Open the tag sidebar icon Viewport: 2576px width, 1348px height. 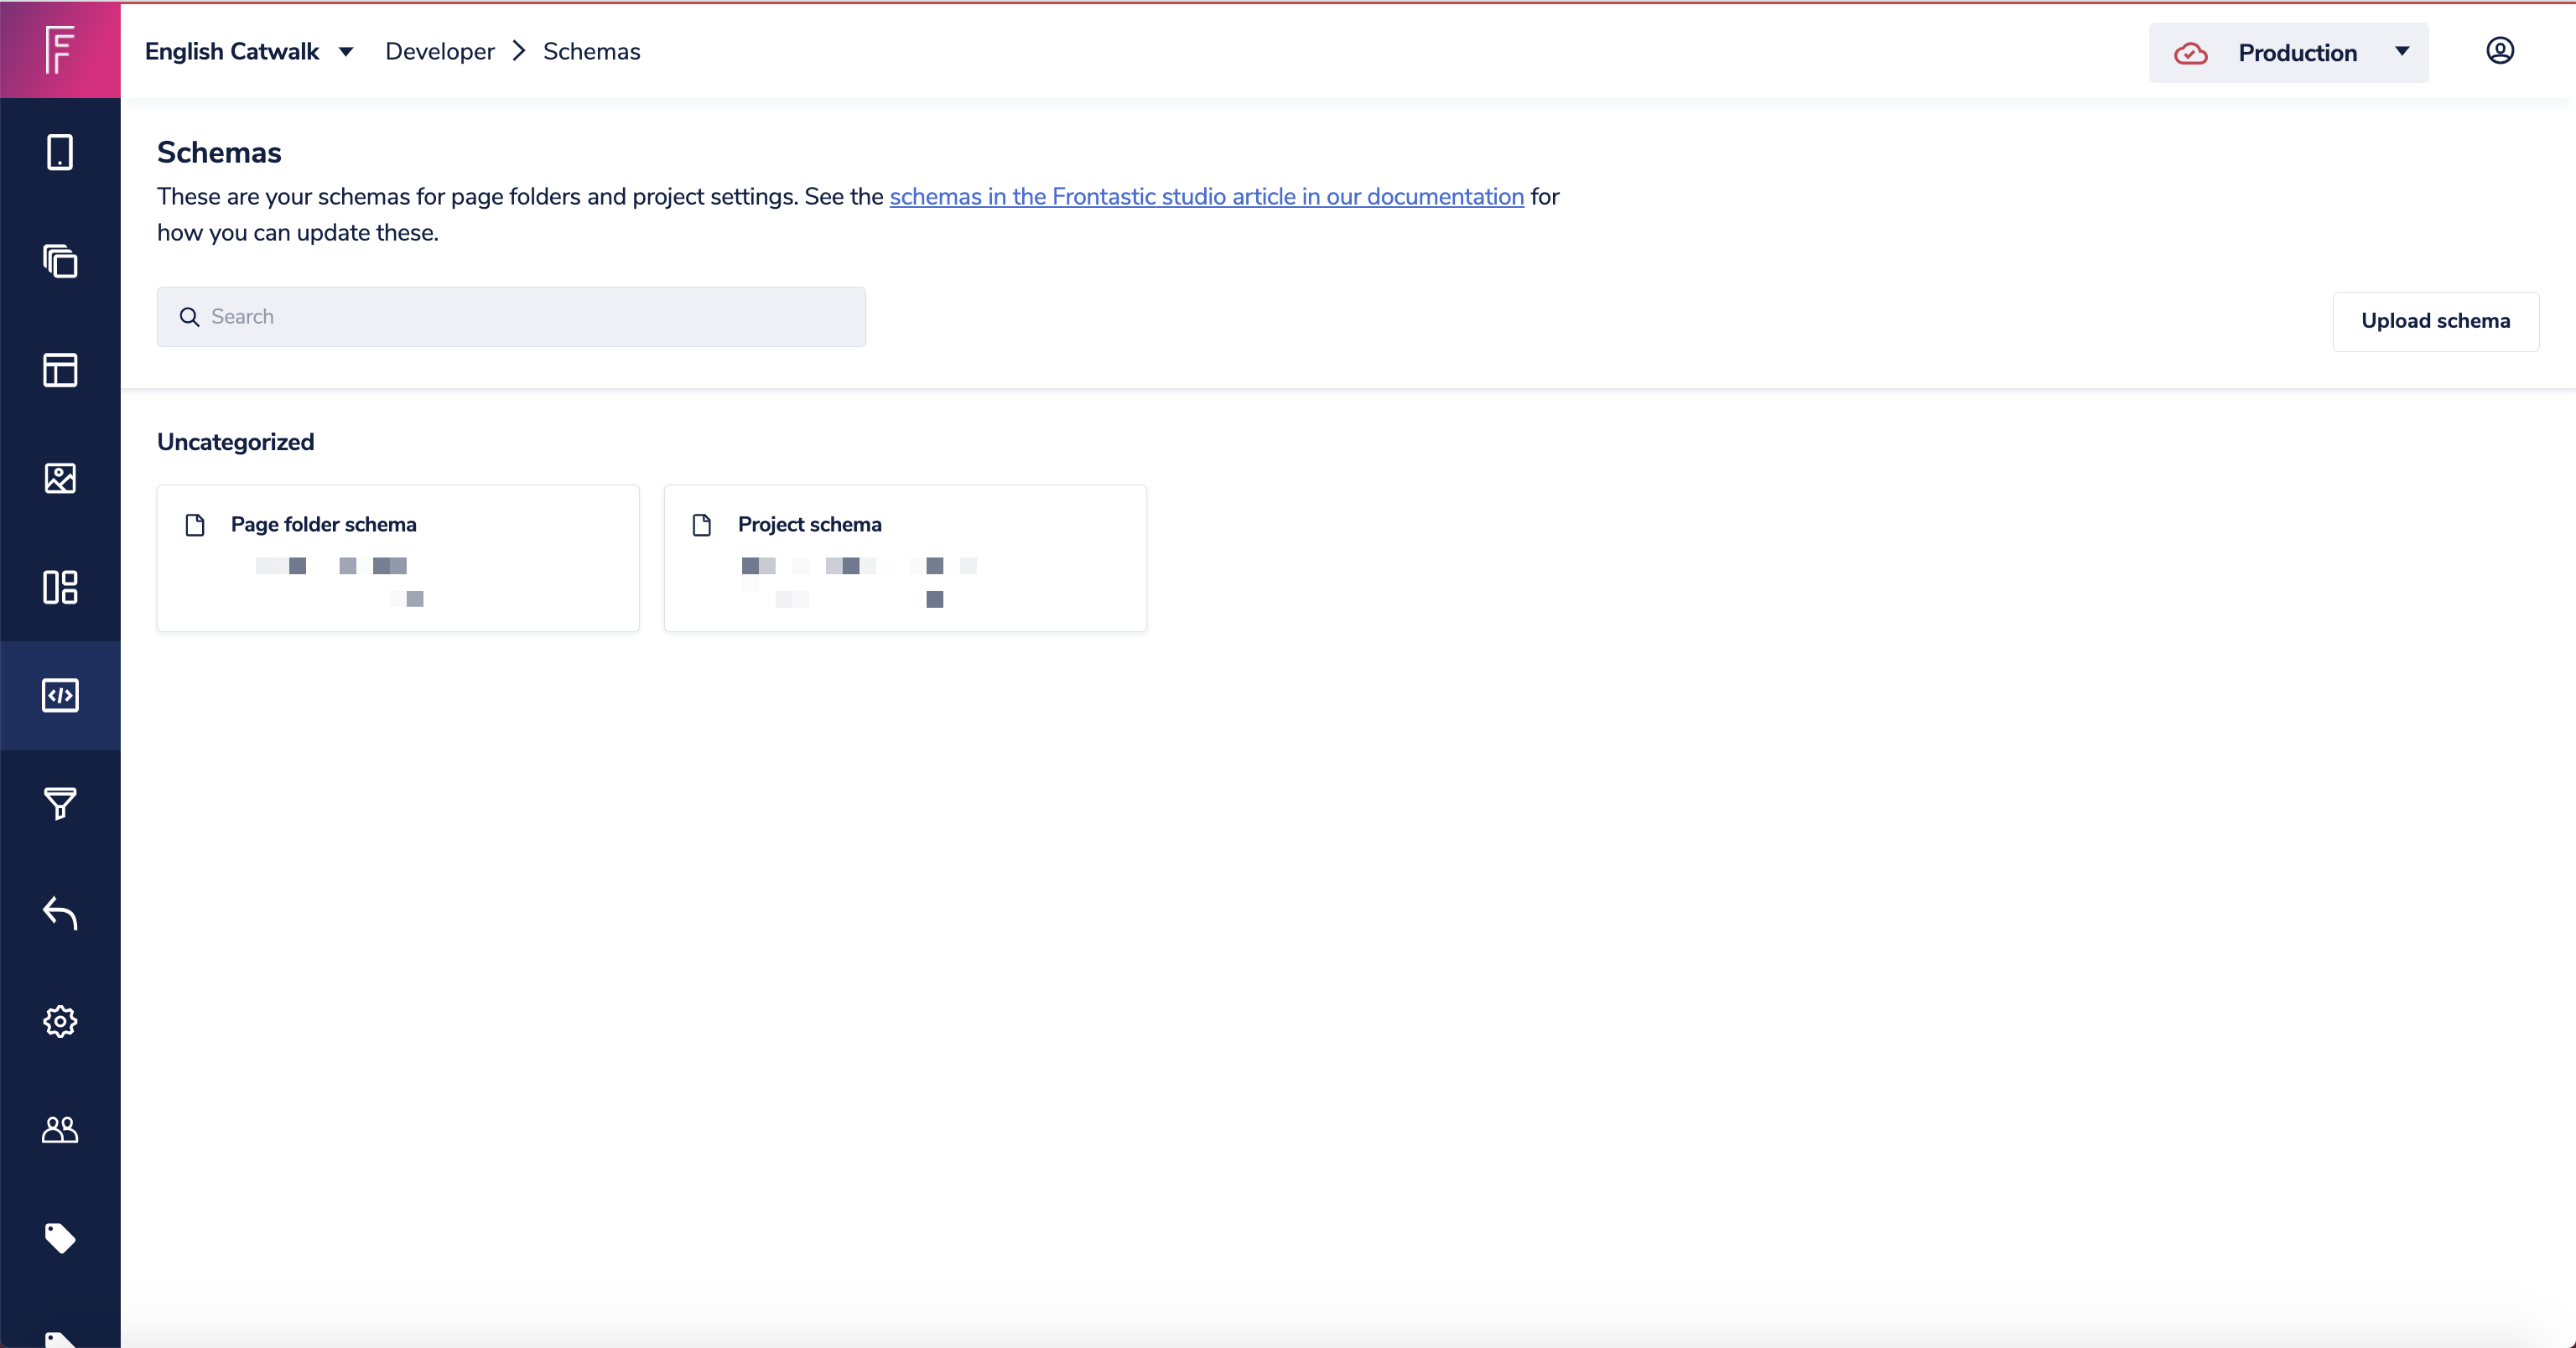tap(60, 1238)
